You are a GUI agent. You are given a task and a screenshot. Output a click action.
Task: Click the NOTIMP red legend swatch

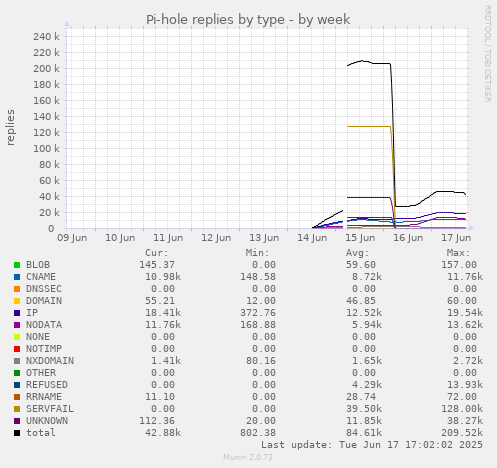coord(17,349)
